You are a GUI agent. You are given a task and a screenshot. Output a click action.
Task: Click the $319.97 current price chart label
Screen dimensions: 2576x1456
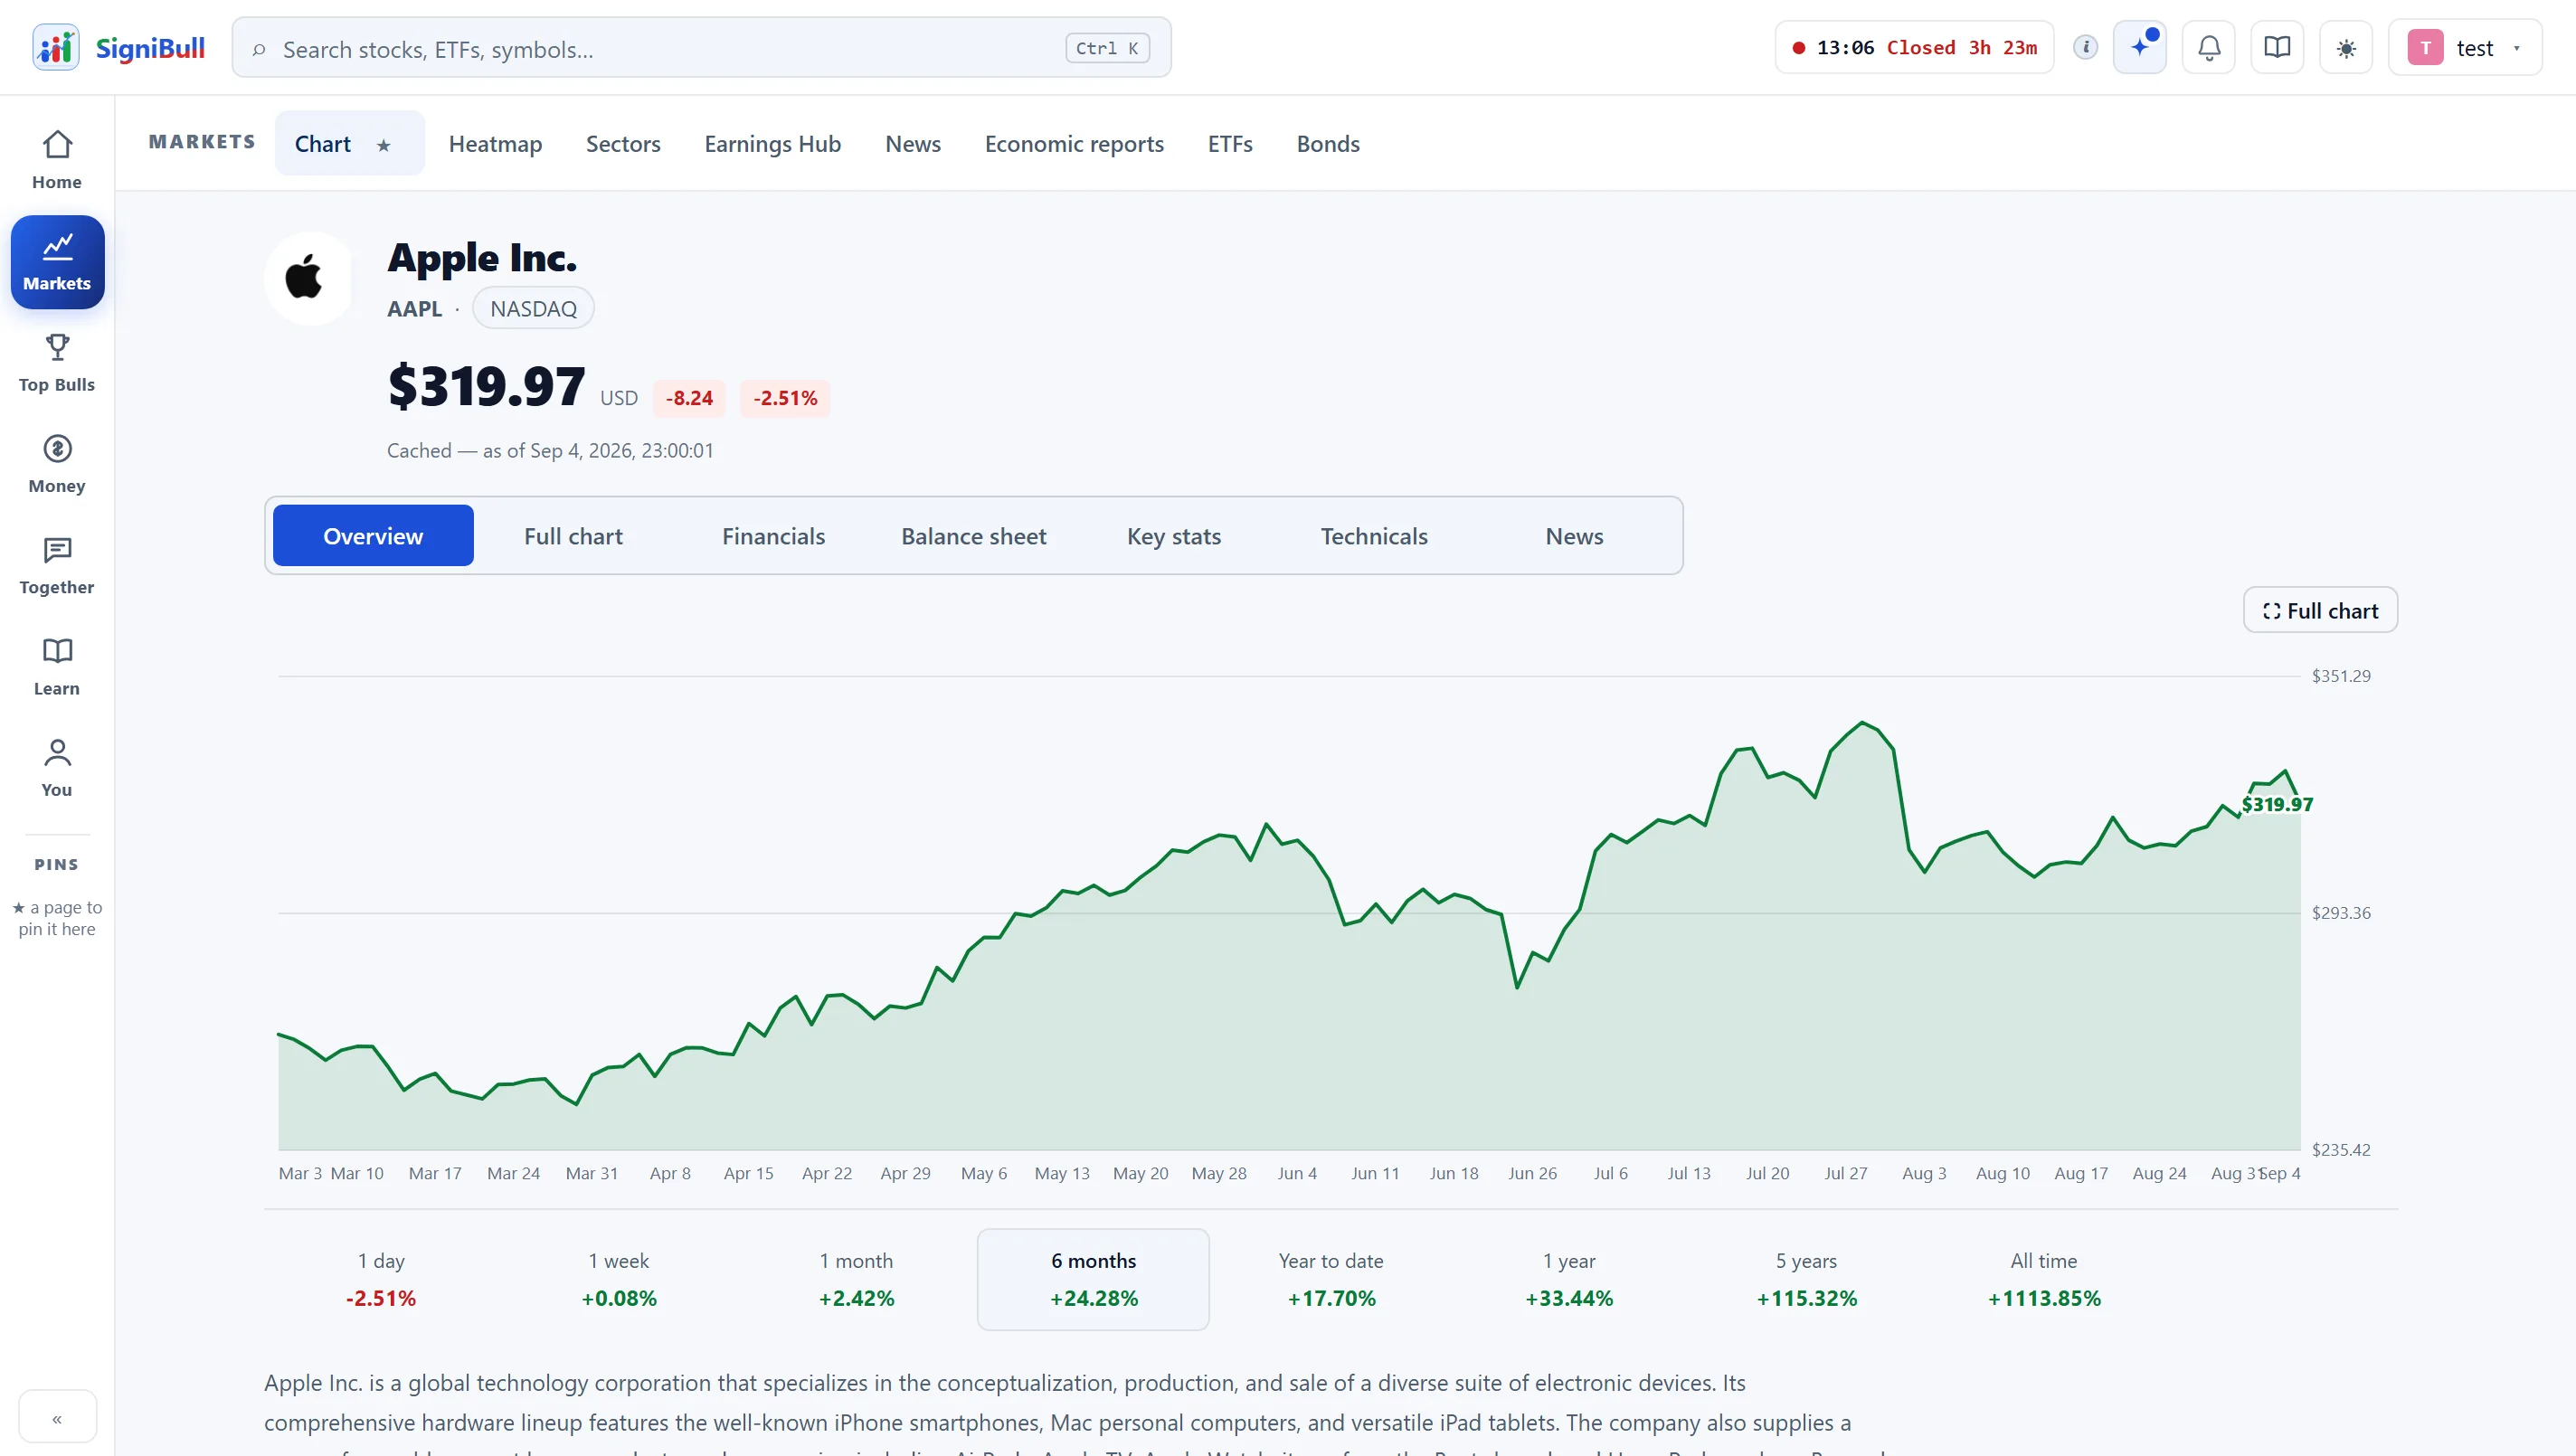pos(2277,804)
